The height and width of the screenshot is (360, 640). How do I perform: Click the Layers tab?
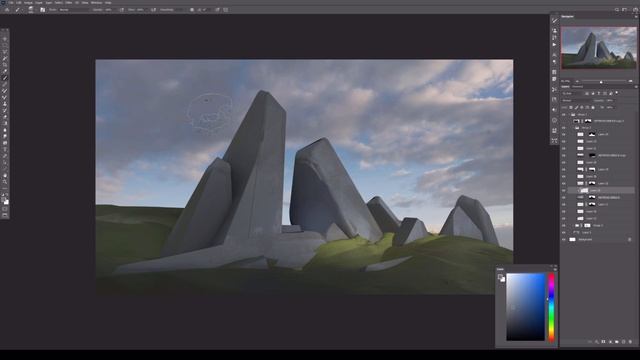click(x=565, y=87)
